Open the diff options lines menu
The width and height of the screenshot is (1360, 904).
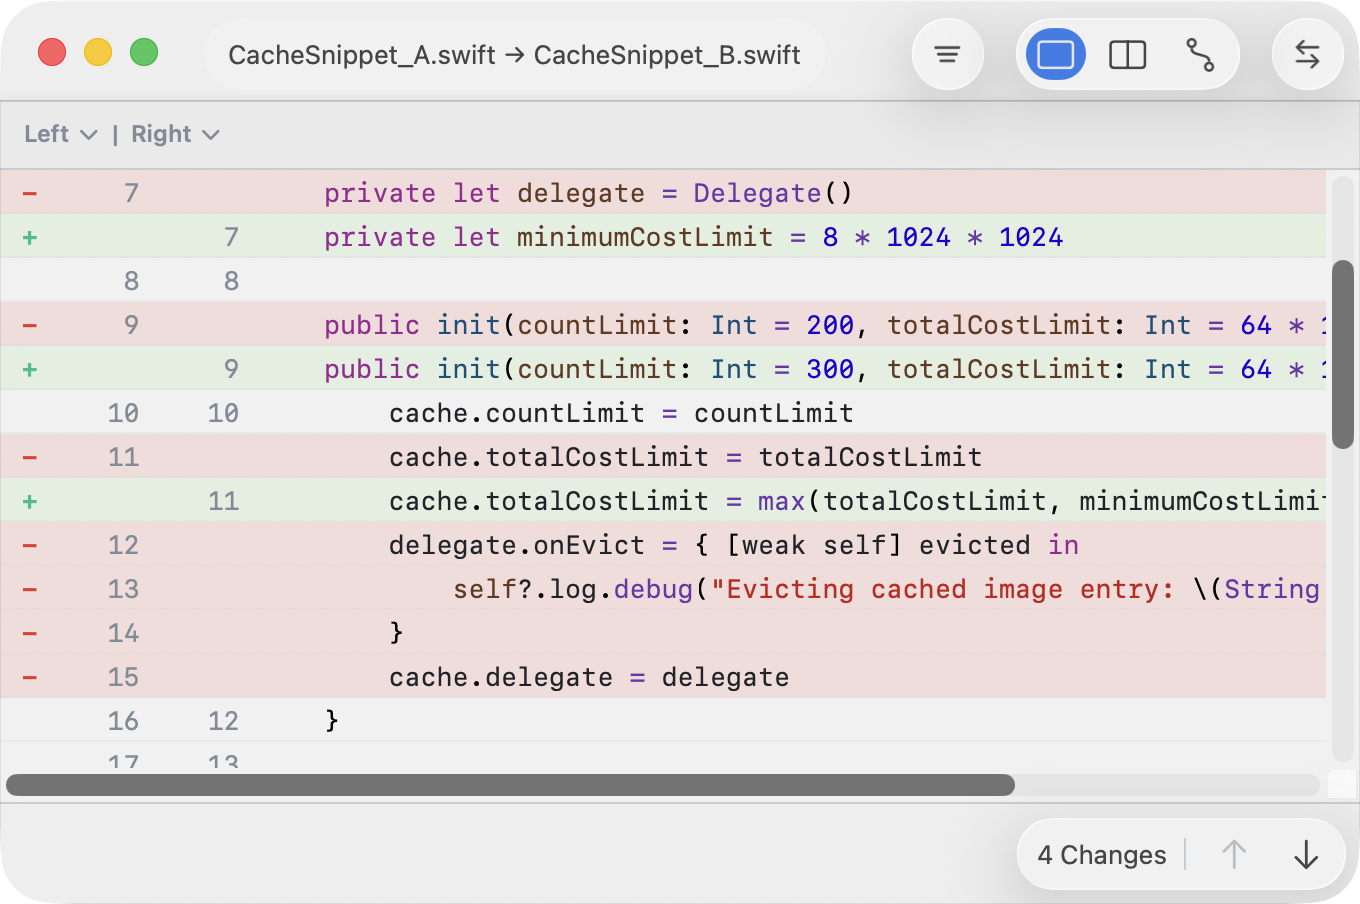[947, 54]
